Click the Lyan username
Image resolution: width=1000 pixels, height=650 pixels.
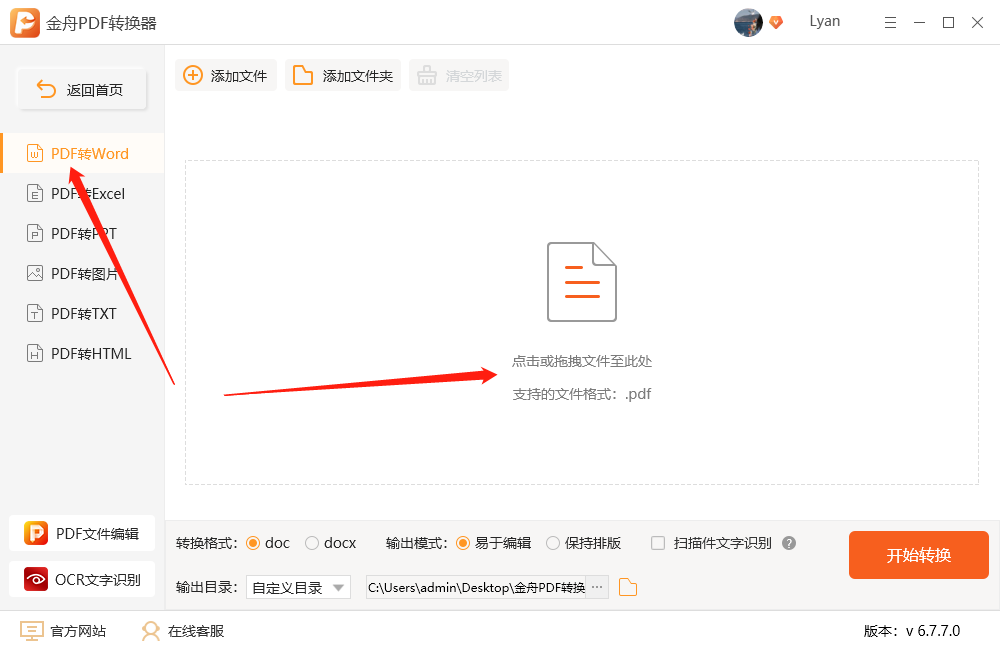[x=825, y=21]
